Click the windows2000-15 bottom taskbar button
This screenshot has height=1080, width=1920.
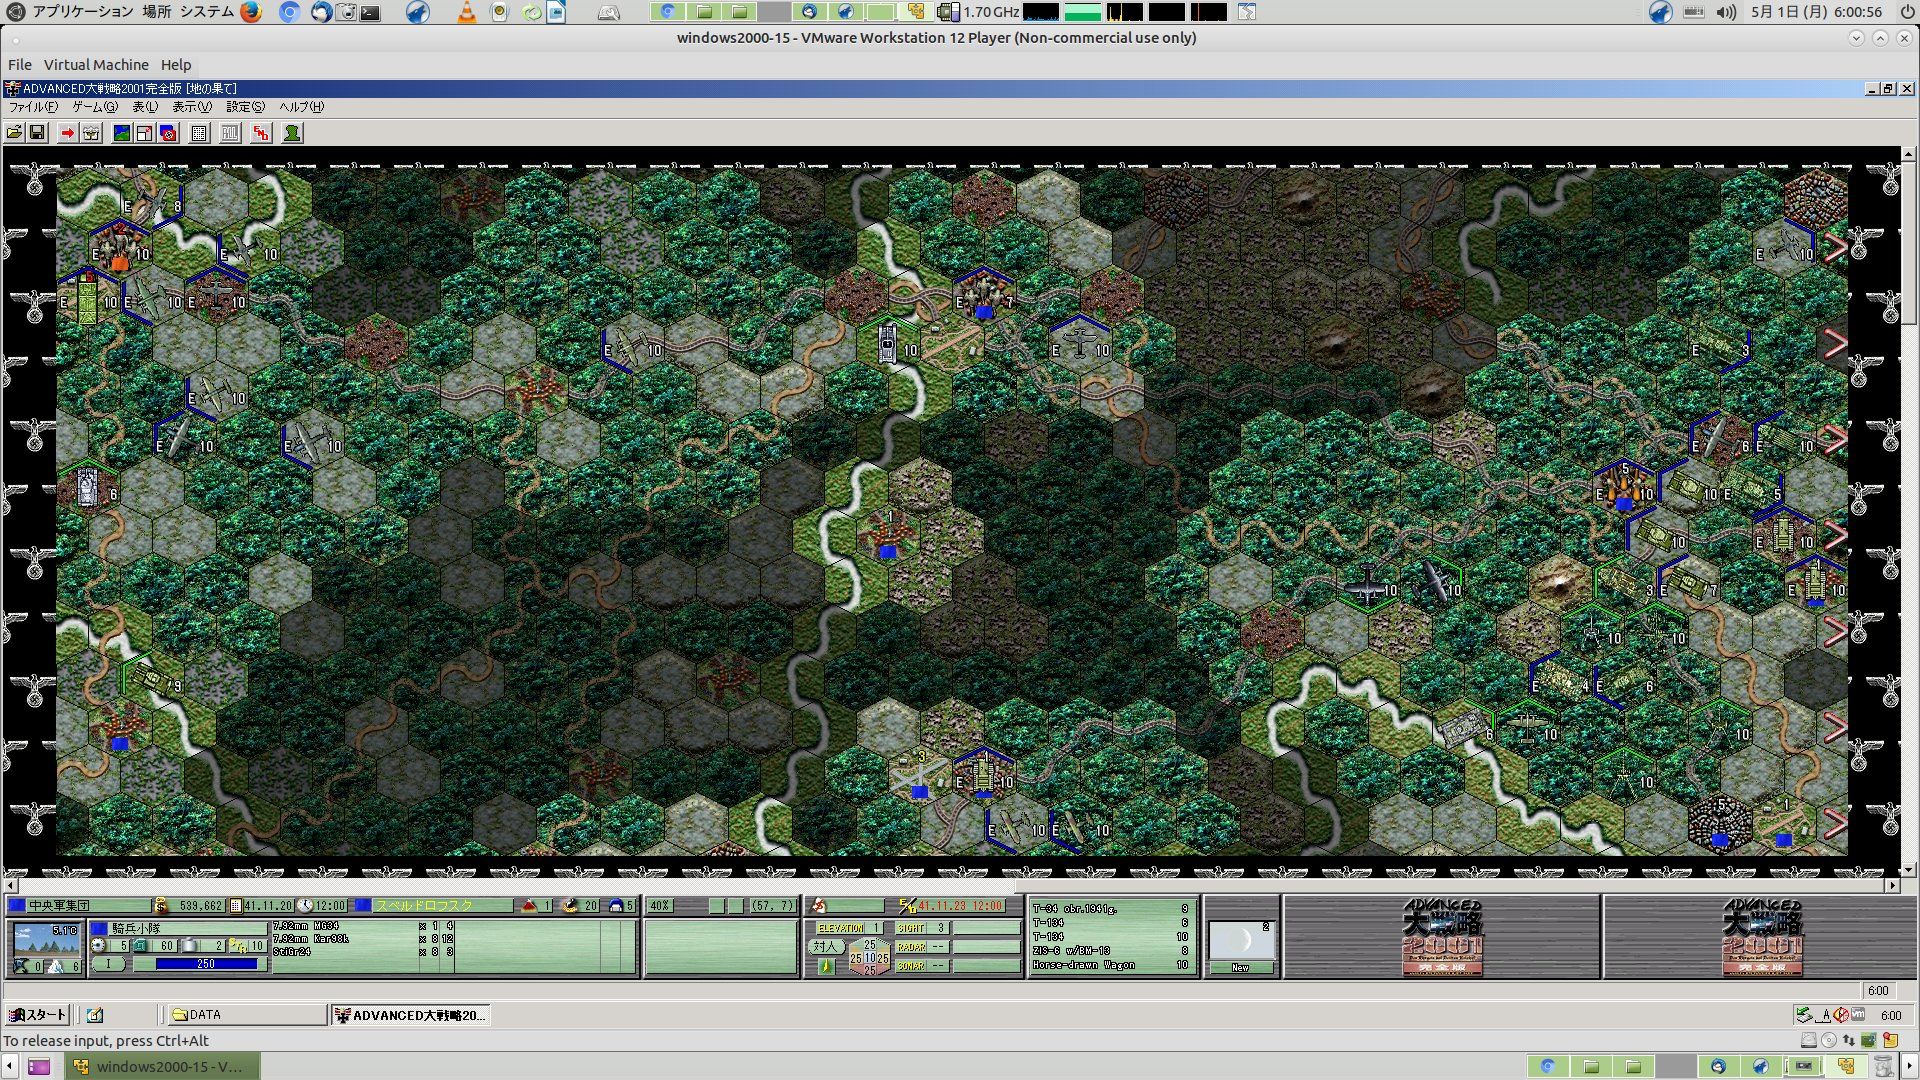(x=162, y=1066)
